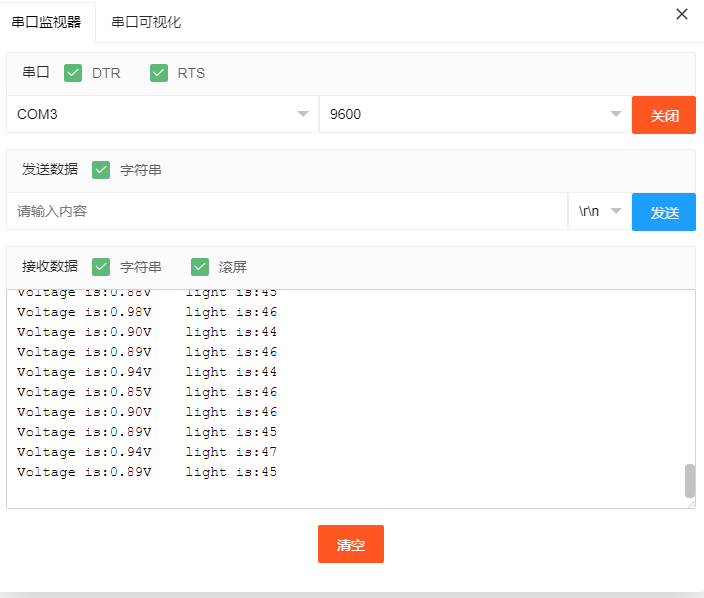Open the \r\n line ending dropdown
Image resolution: width=704 pixels, height=598 pixels.
coord(599,212)
